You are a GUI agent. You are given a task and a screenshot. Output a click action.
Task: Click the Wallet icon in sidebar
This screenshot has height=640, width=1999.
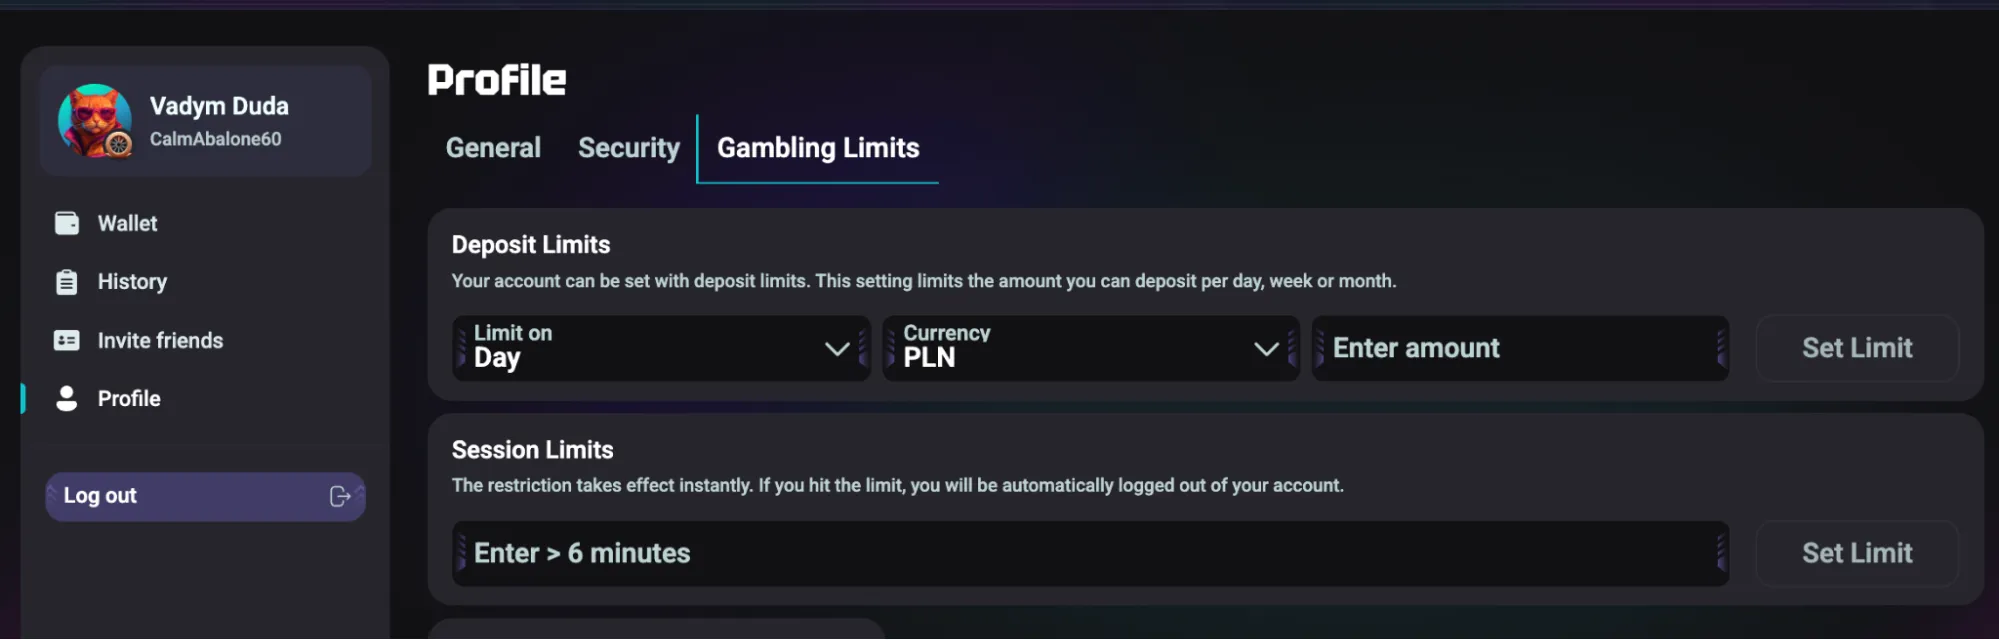point(67,223)
